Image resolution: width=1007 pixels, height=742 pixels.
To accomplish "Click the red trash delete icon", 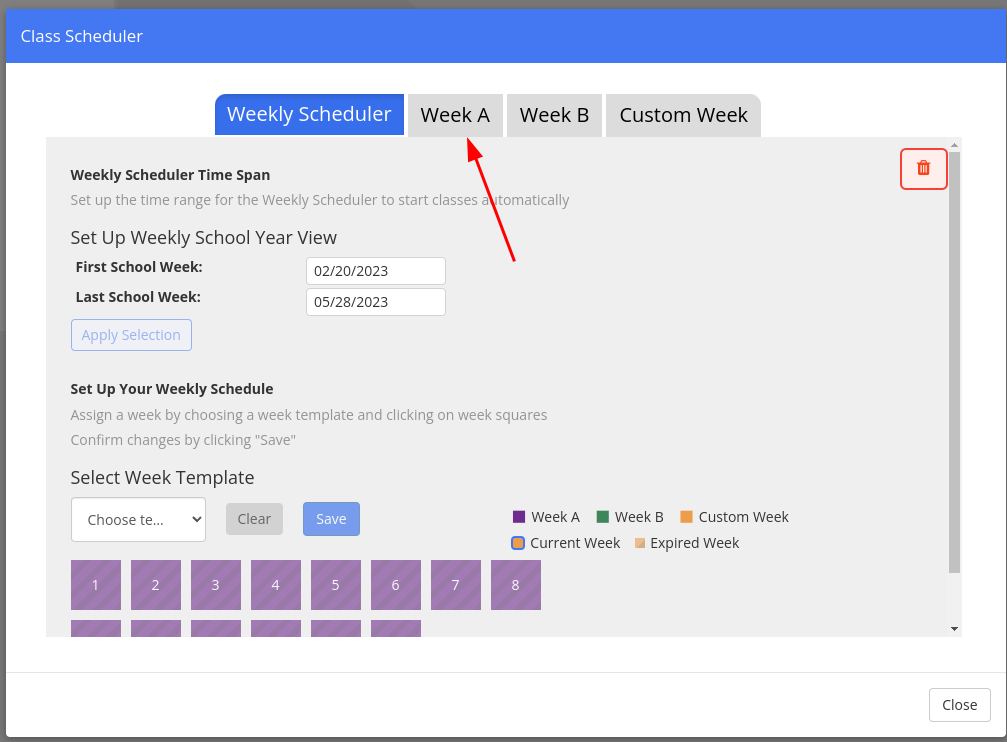I will click(924, 168).
